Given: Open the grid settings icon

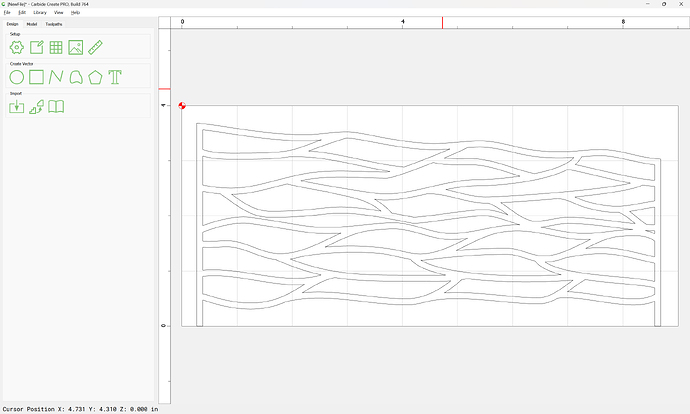Looking at the screenshot, I should (56, 47).
